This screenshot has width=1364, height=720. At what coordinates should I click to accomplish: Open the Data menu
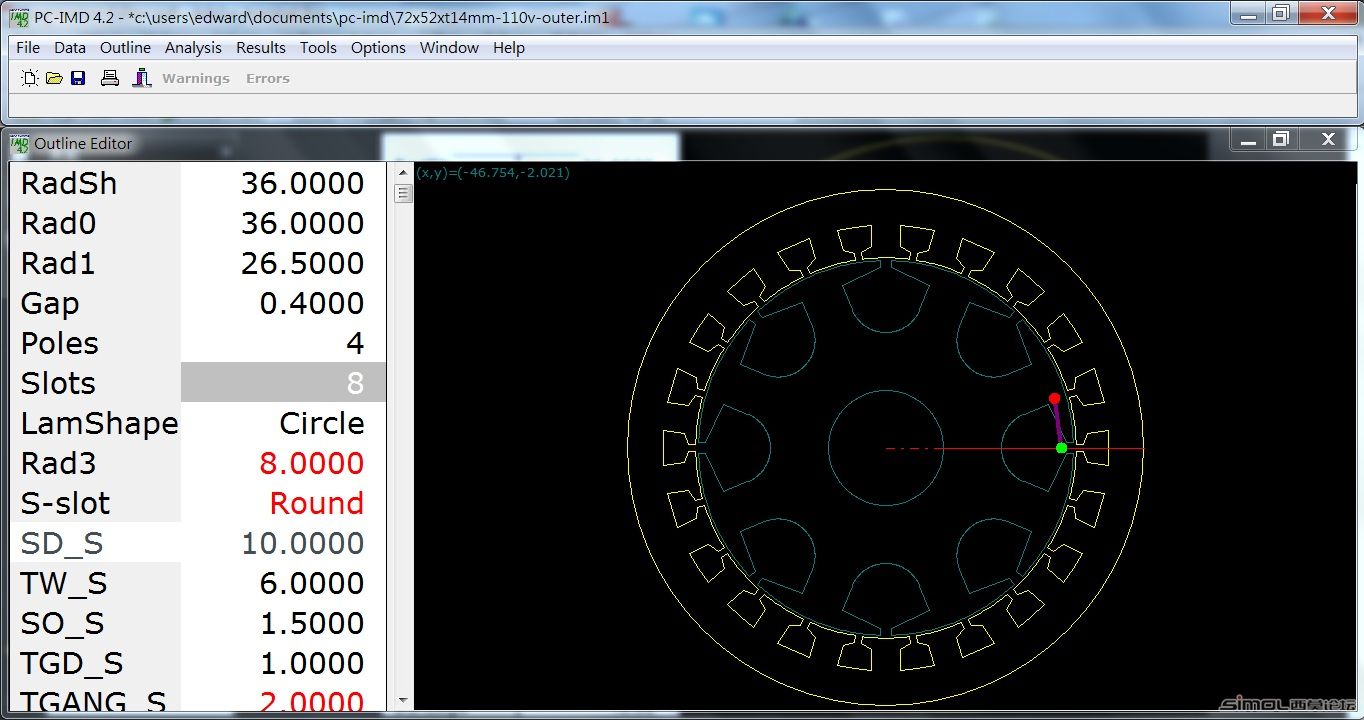[70, 47]
